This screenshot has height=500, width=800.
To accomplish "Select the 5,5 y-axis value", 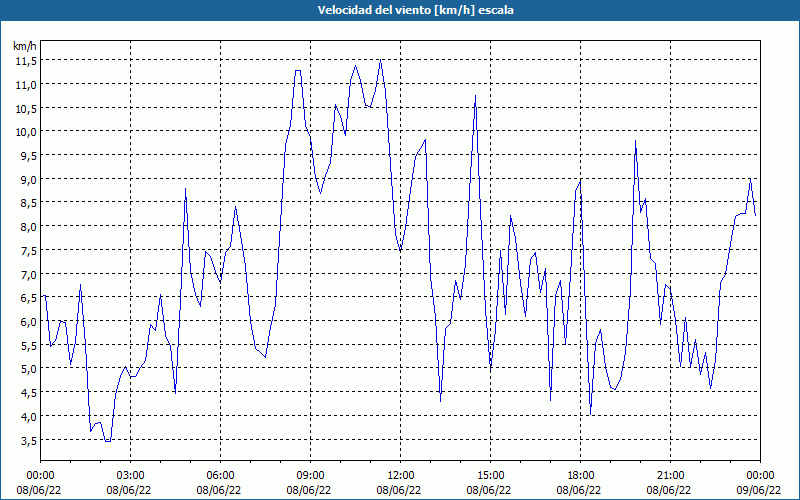I will tap(28, 345).
